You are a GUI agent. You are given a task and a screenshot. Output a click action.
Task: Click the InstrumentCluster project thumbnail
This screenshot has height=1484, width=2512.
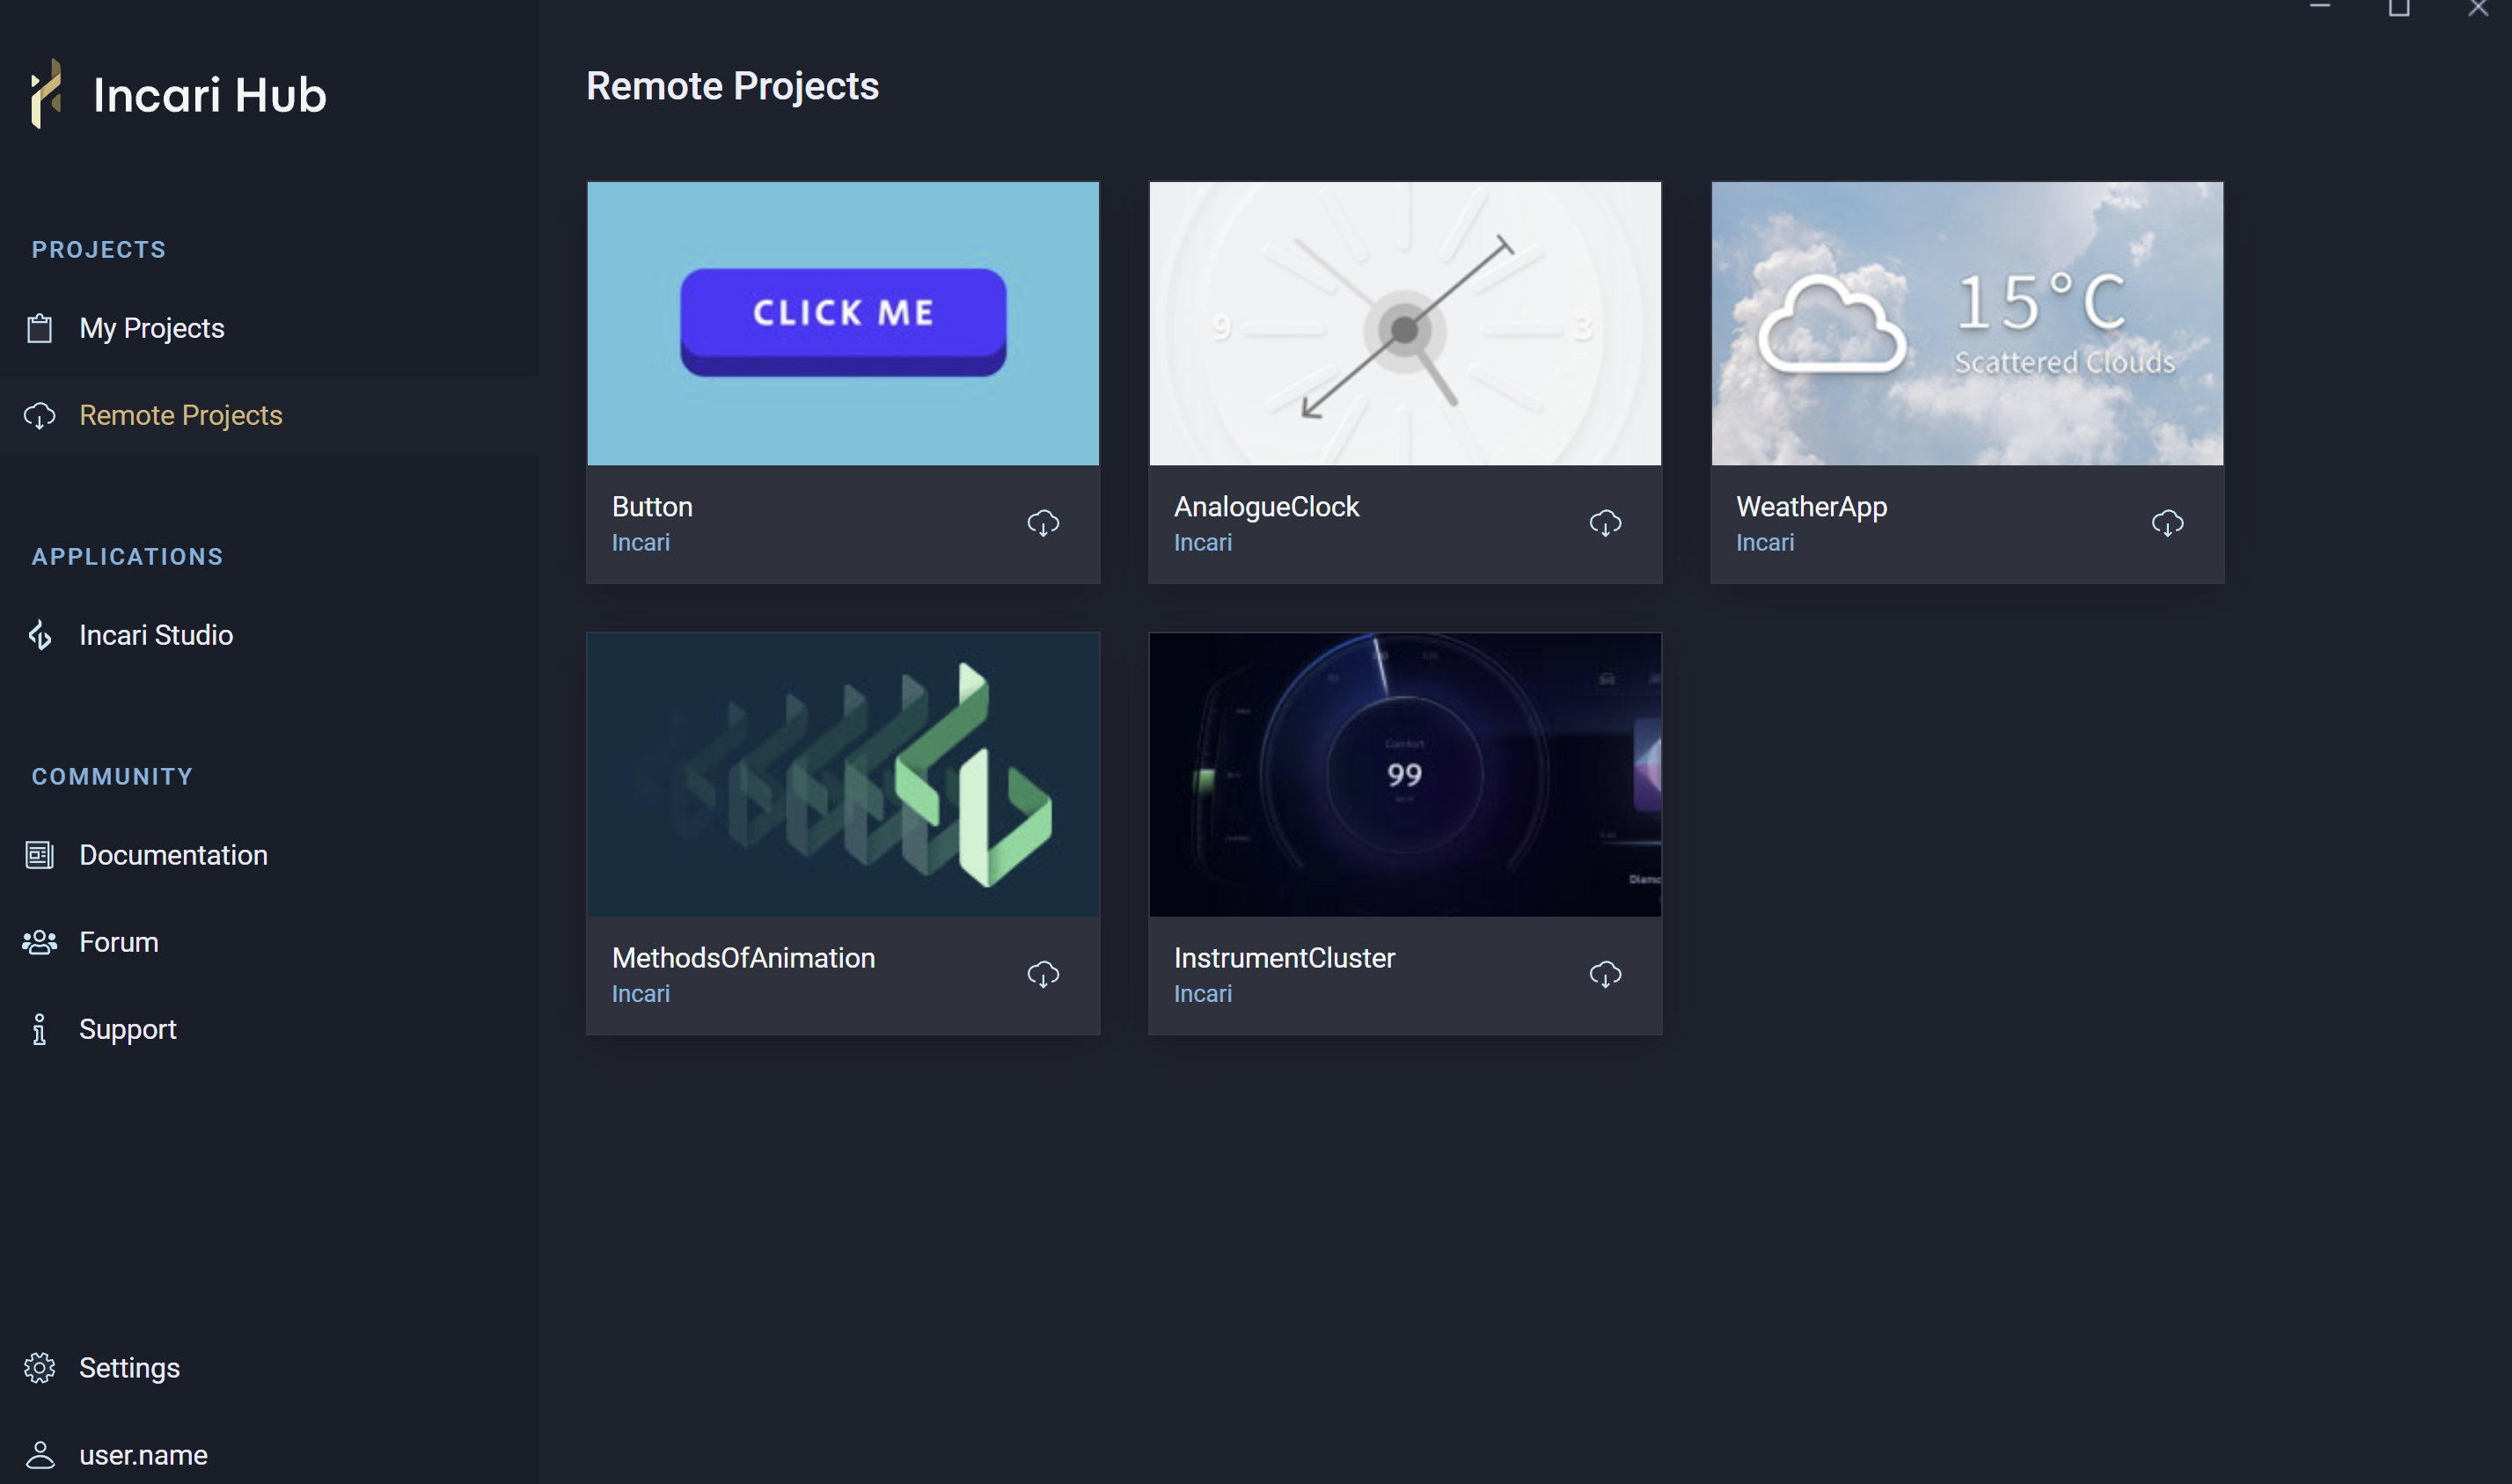[x=1405, y=775]
